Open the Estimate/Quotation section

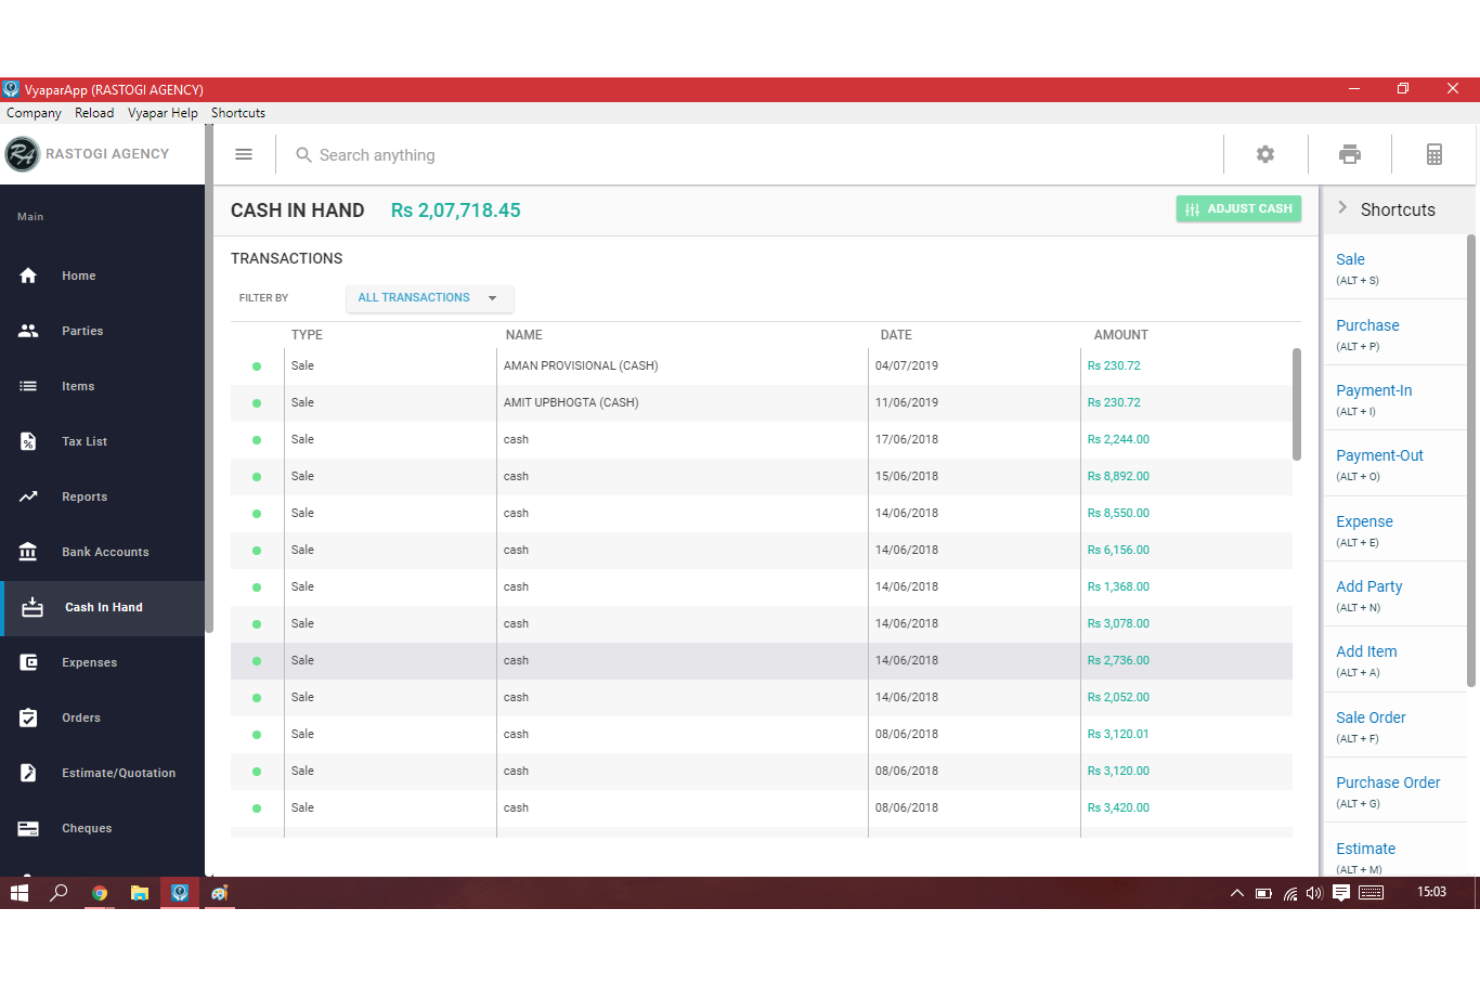(x=119, y=772)
